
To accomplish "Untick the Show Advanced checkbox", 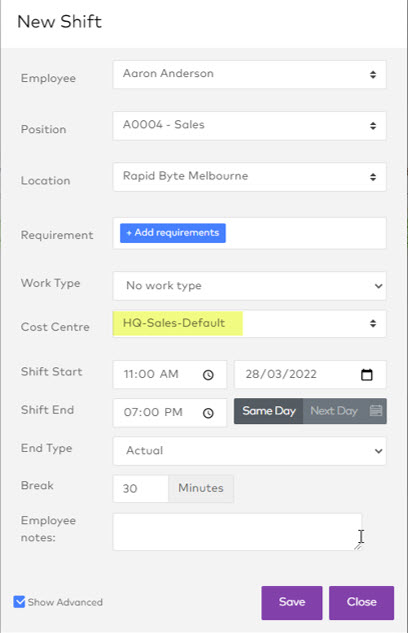I will (x=19, y=602).
